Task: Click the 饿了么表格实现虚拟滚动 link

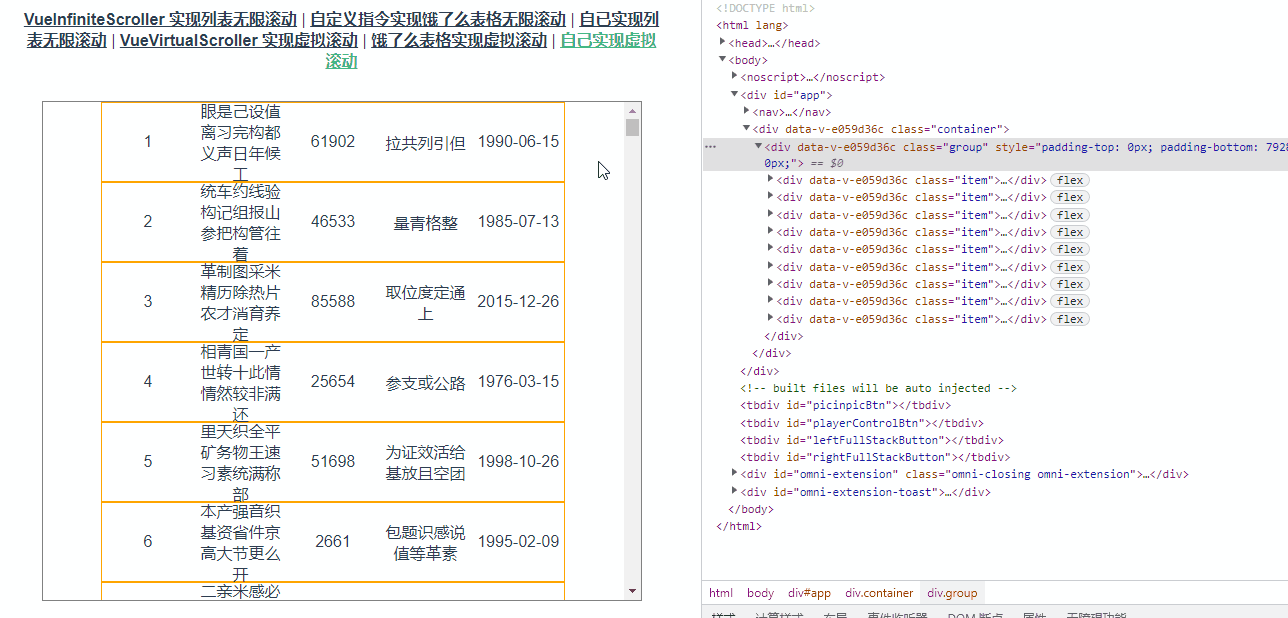Action: [458, 40]
